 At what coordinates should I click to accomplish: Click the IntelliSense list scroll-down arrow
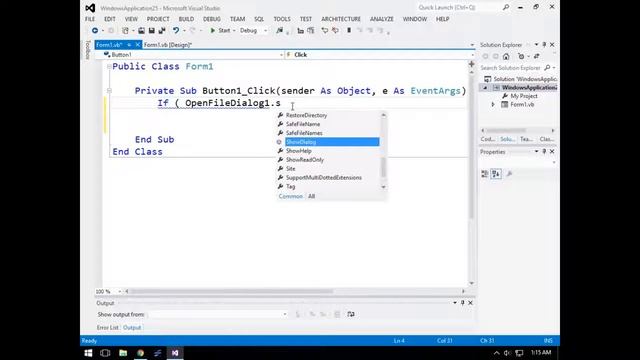click(383, 187)
